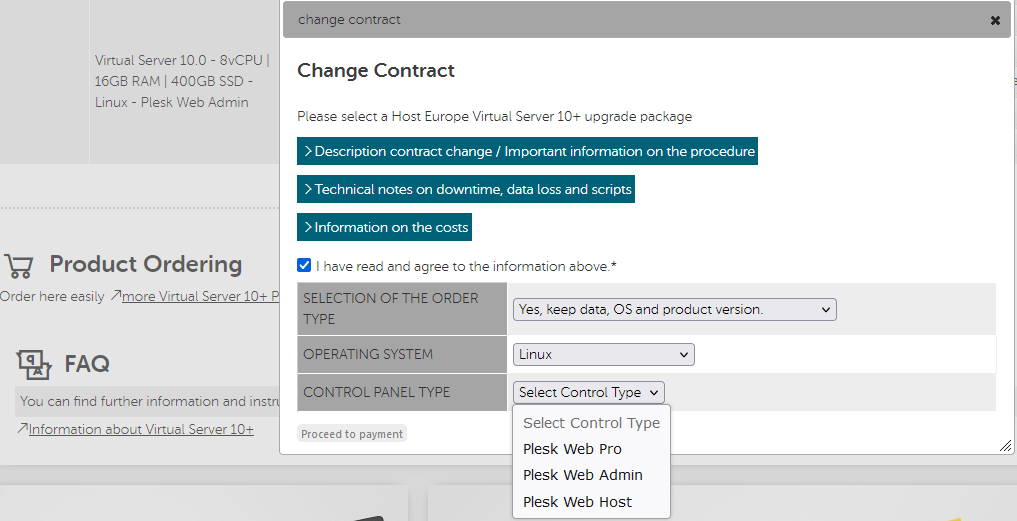Click Proceed to payment button
1017x521 pixels.
[x=352, y=434]
